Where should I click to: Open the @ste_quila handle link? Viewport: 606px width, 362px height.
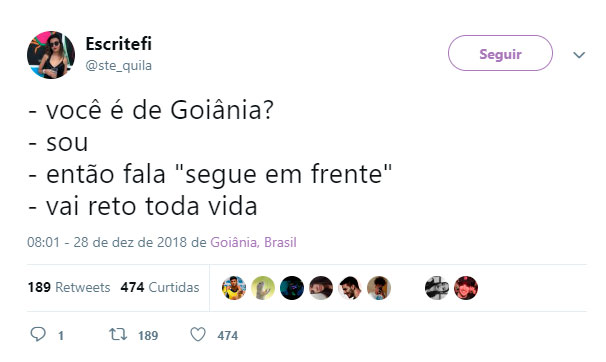(x=118, y=66)
